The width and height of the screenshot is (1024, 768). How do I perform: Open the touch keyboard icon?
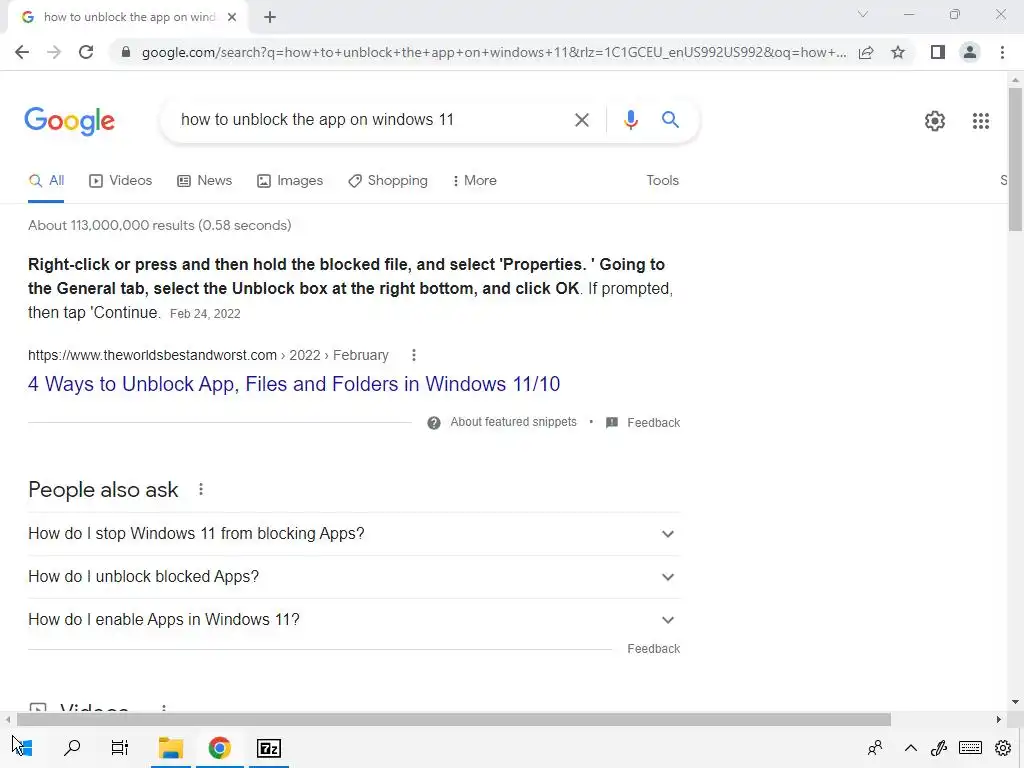pos(970,748)
